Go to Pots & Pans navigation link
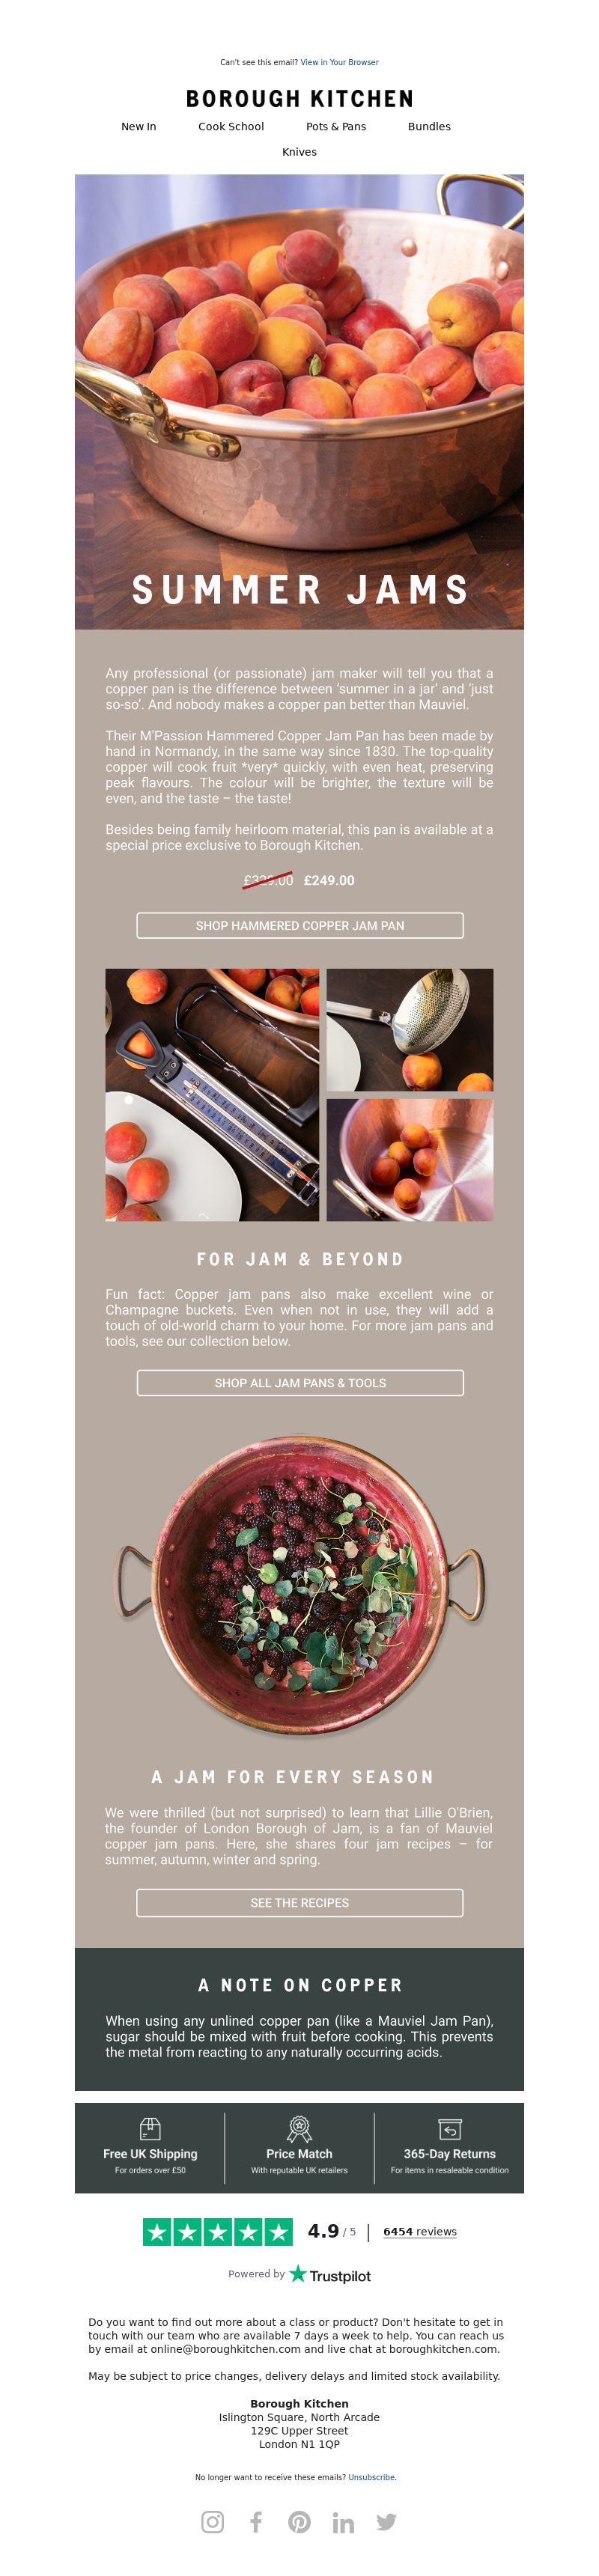Image resolution: width=599 pixels, height=2576 pixels. (336, 127)
